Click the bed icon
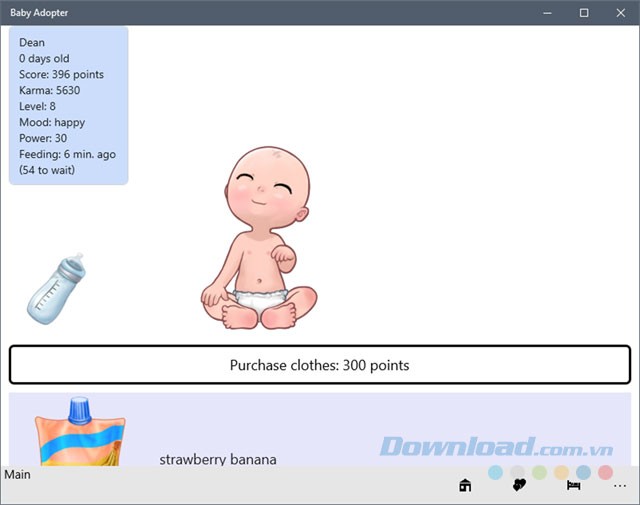 click(573, 485)
